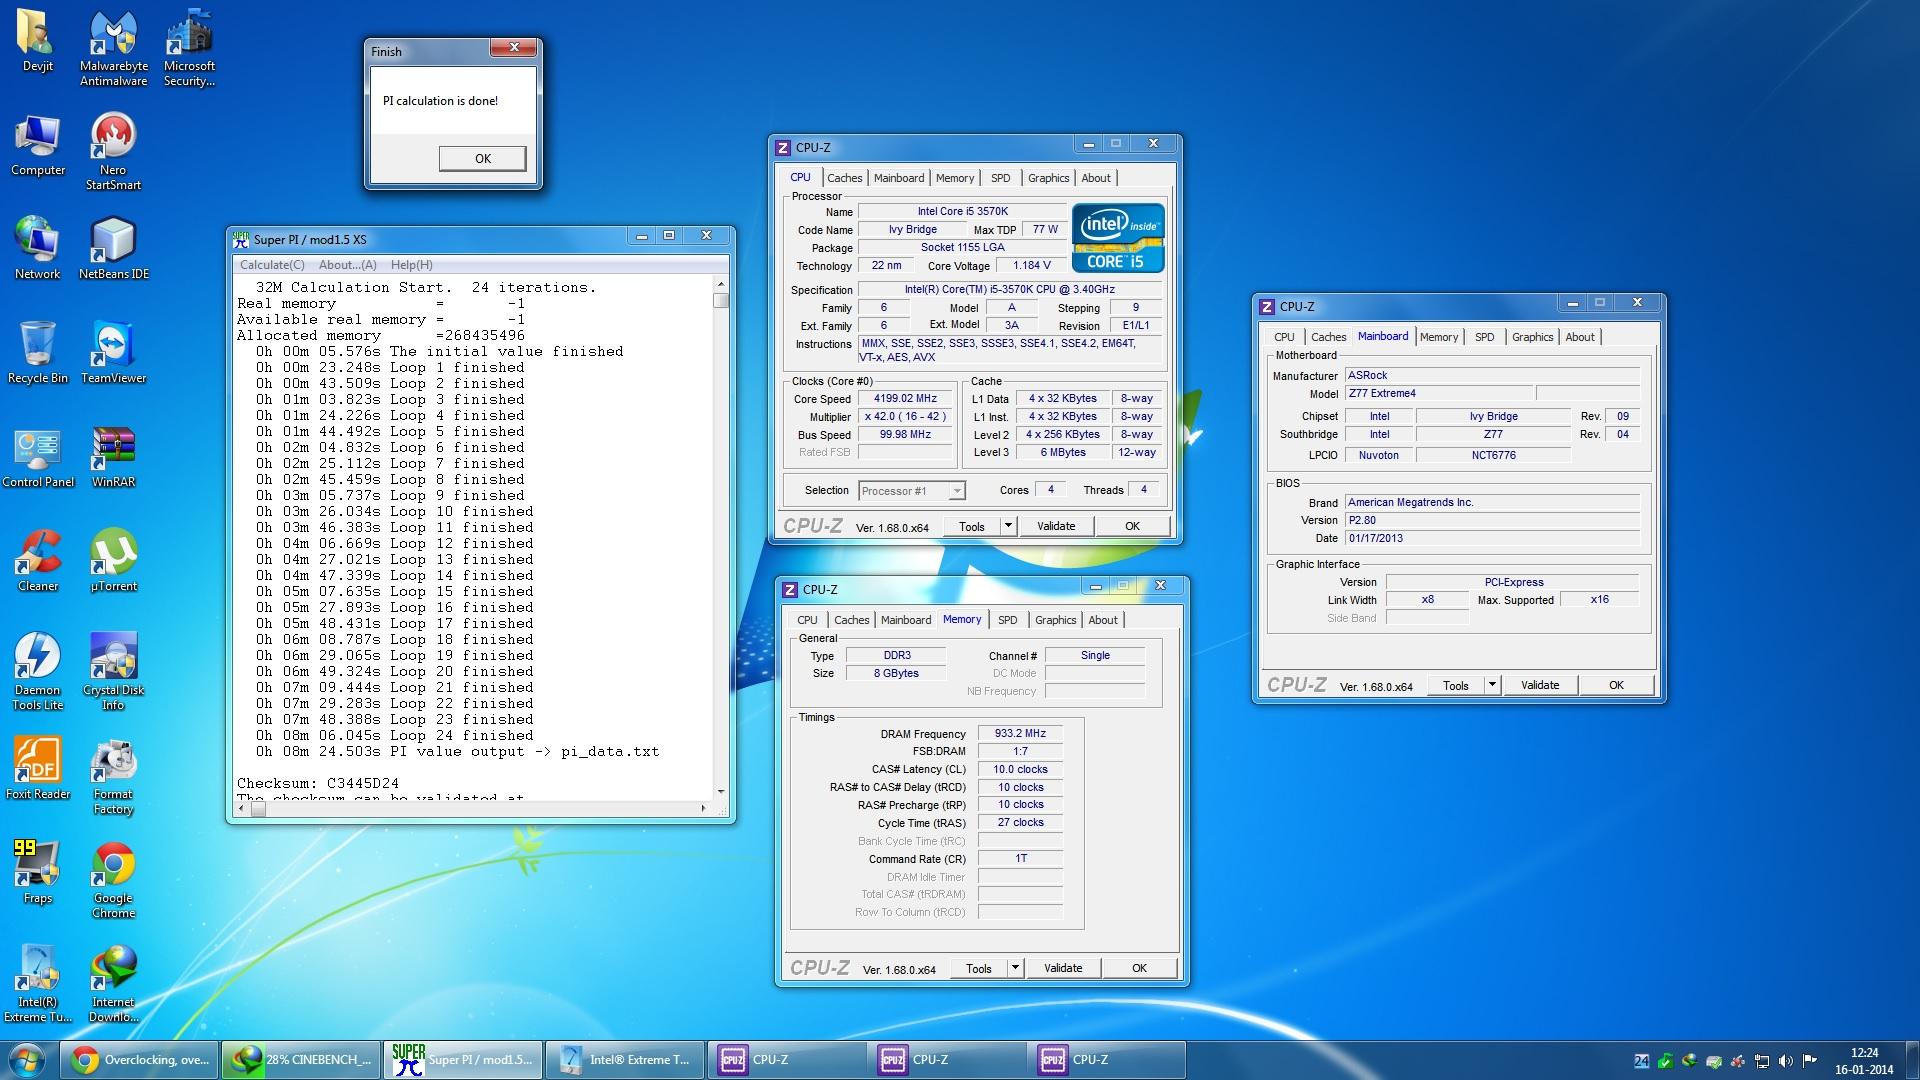Image resolution: width=1920 pixels, height=1080 pixels.
Task: Open Daemon Tools Lite desktop icon
Action: click(37, 671)
